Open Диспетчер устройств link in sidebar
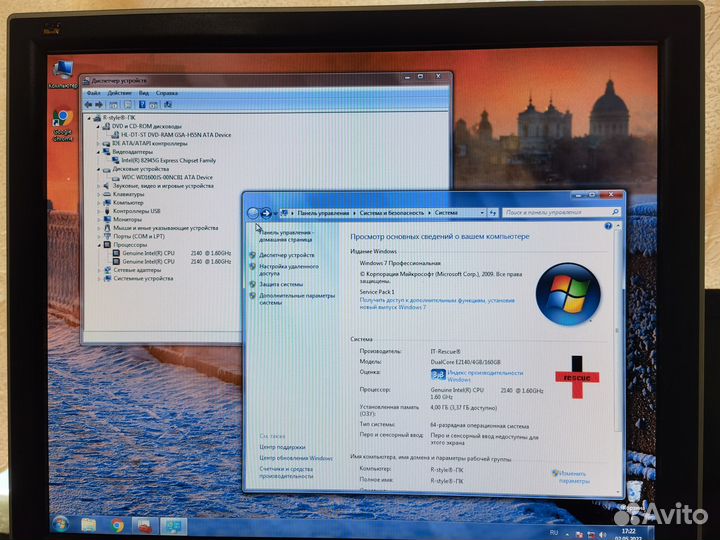Screen dimensions: 720x540 pos(287,255)
